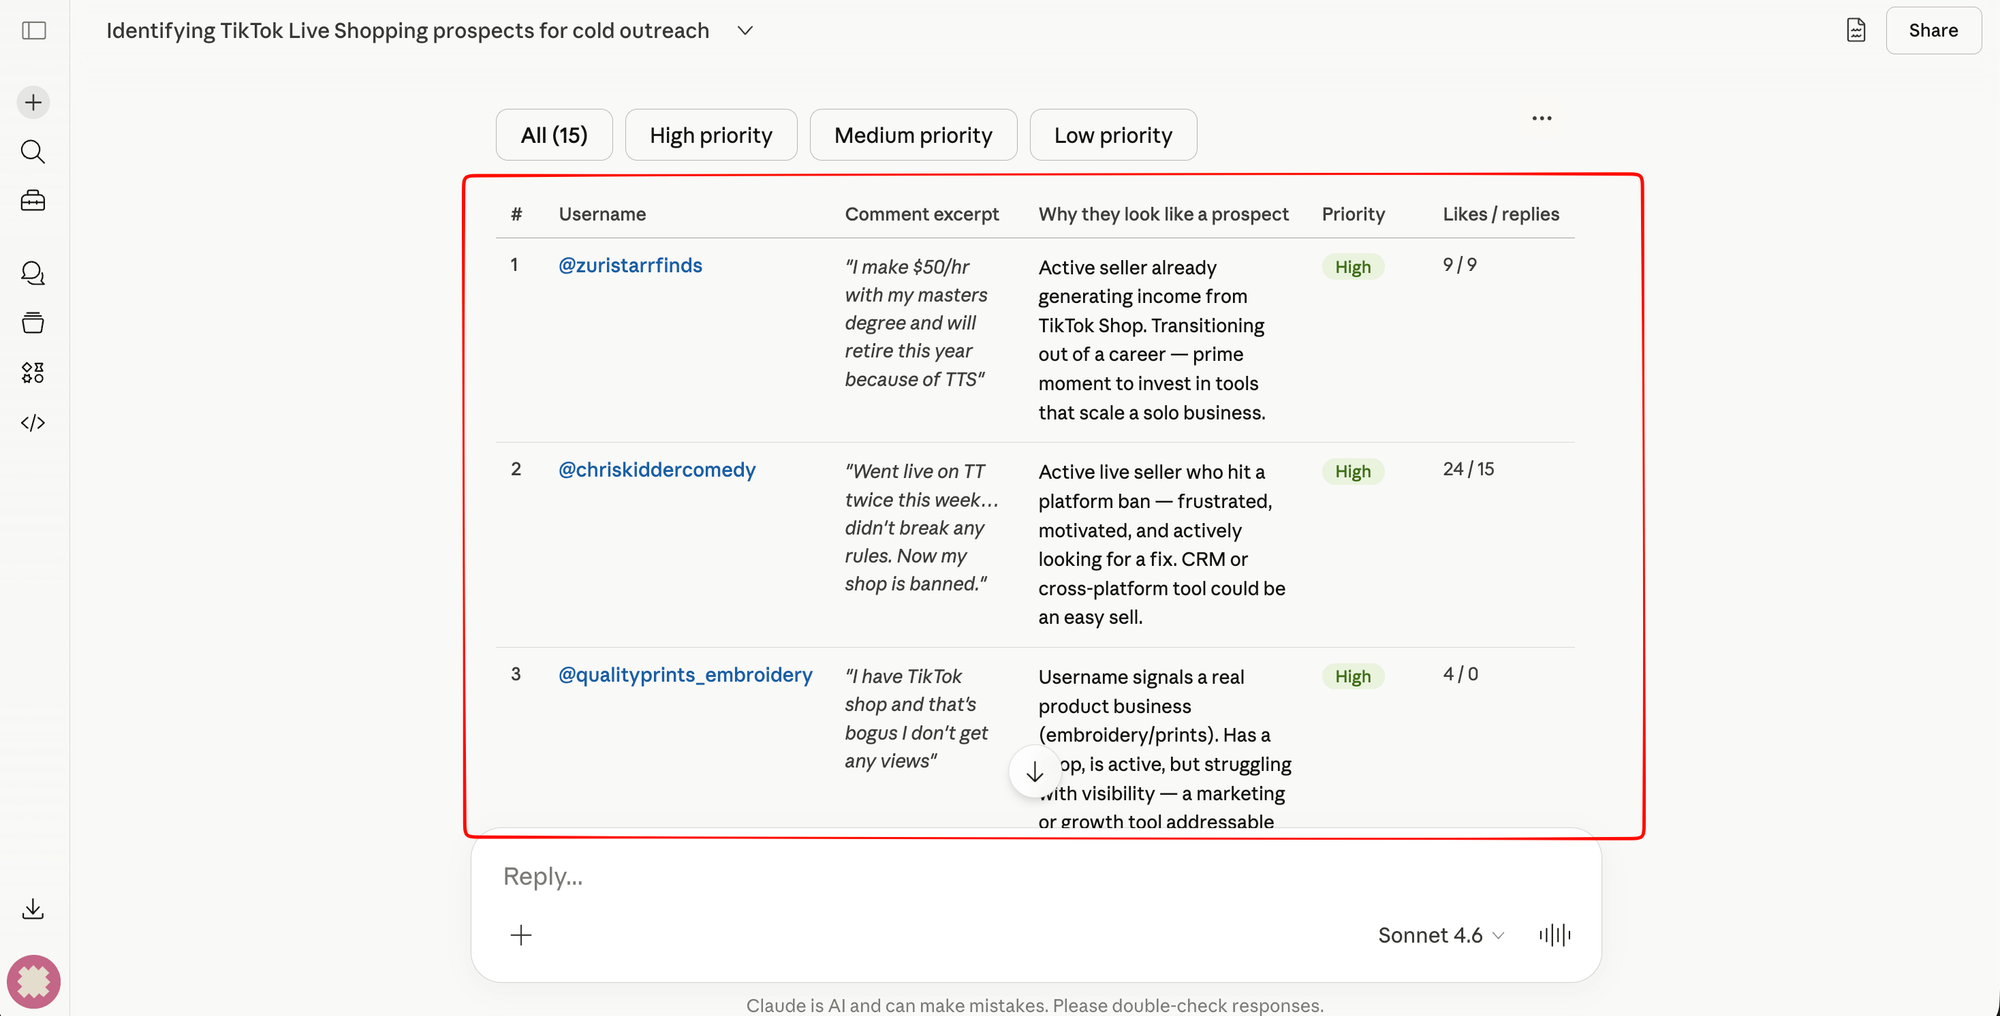The width and height of the screenshot is (2000, 1016).
Task: Select the All (15) filter pill
Action: point(553,134)
